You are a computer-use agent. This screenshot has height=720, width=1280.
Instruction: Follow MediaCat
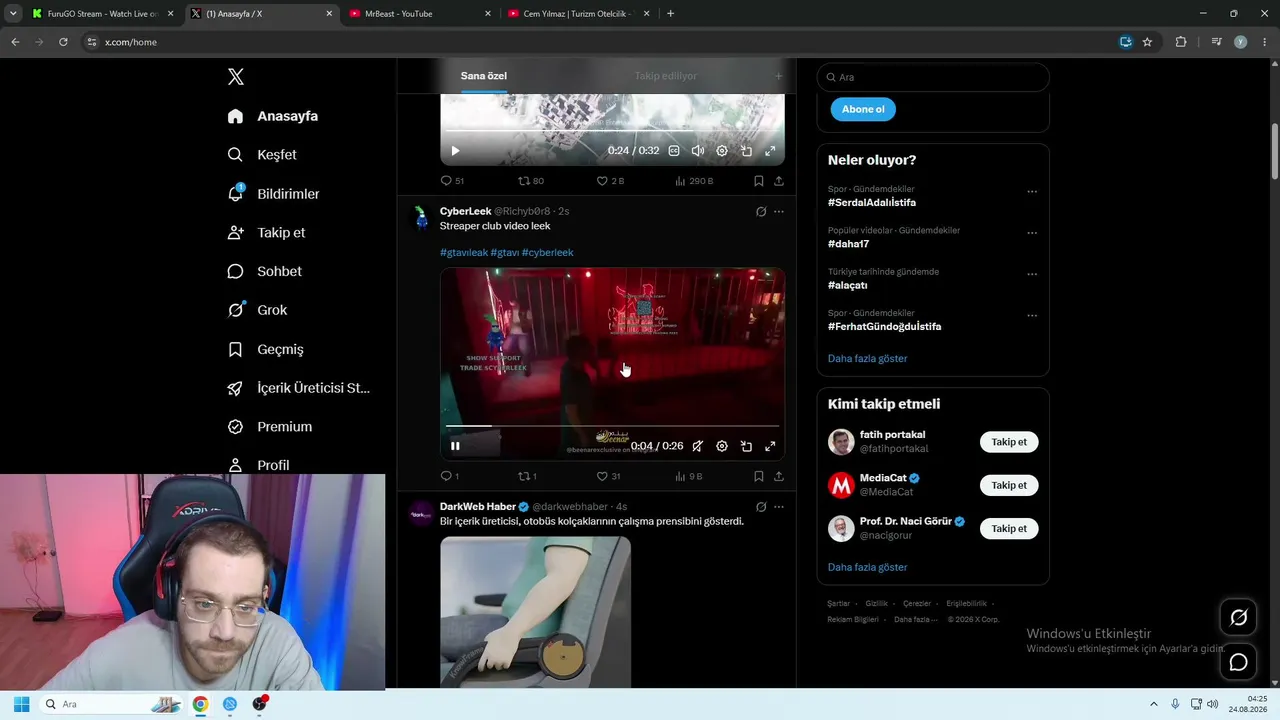tap(1009, 485)
